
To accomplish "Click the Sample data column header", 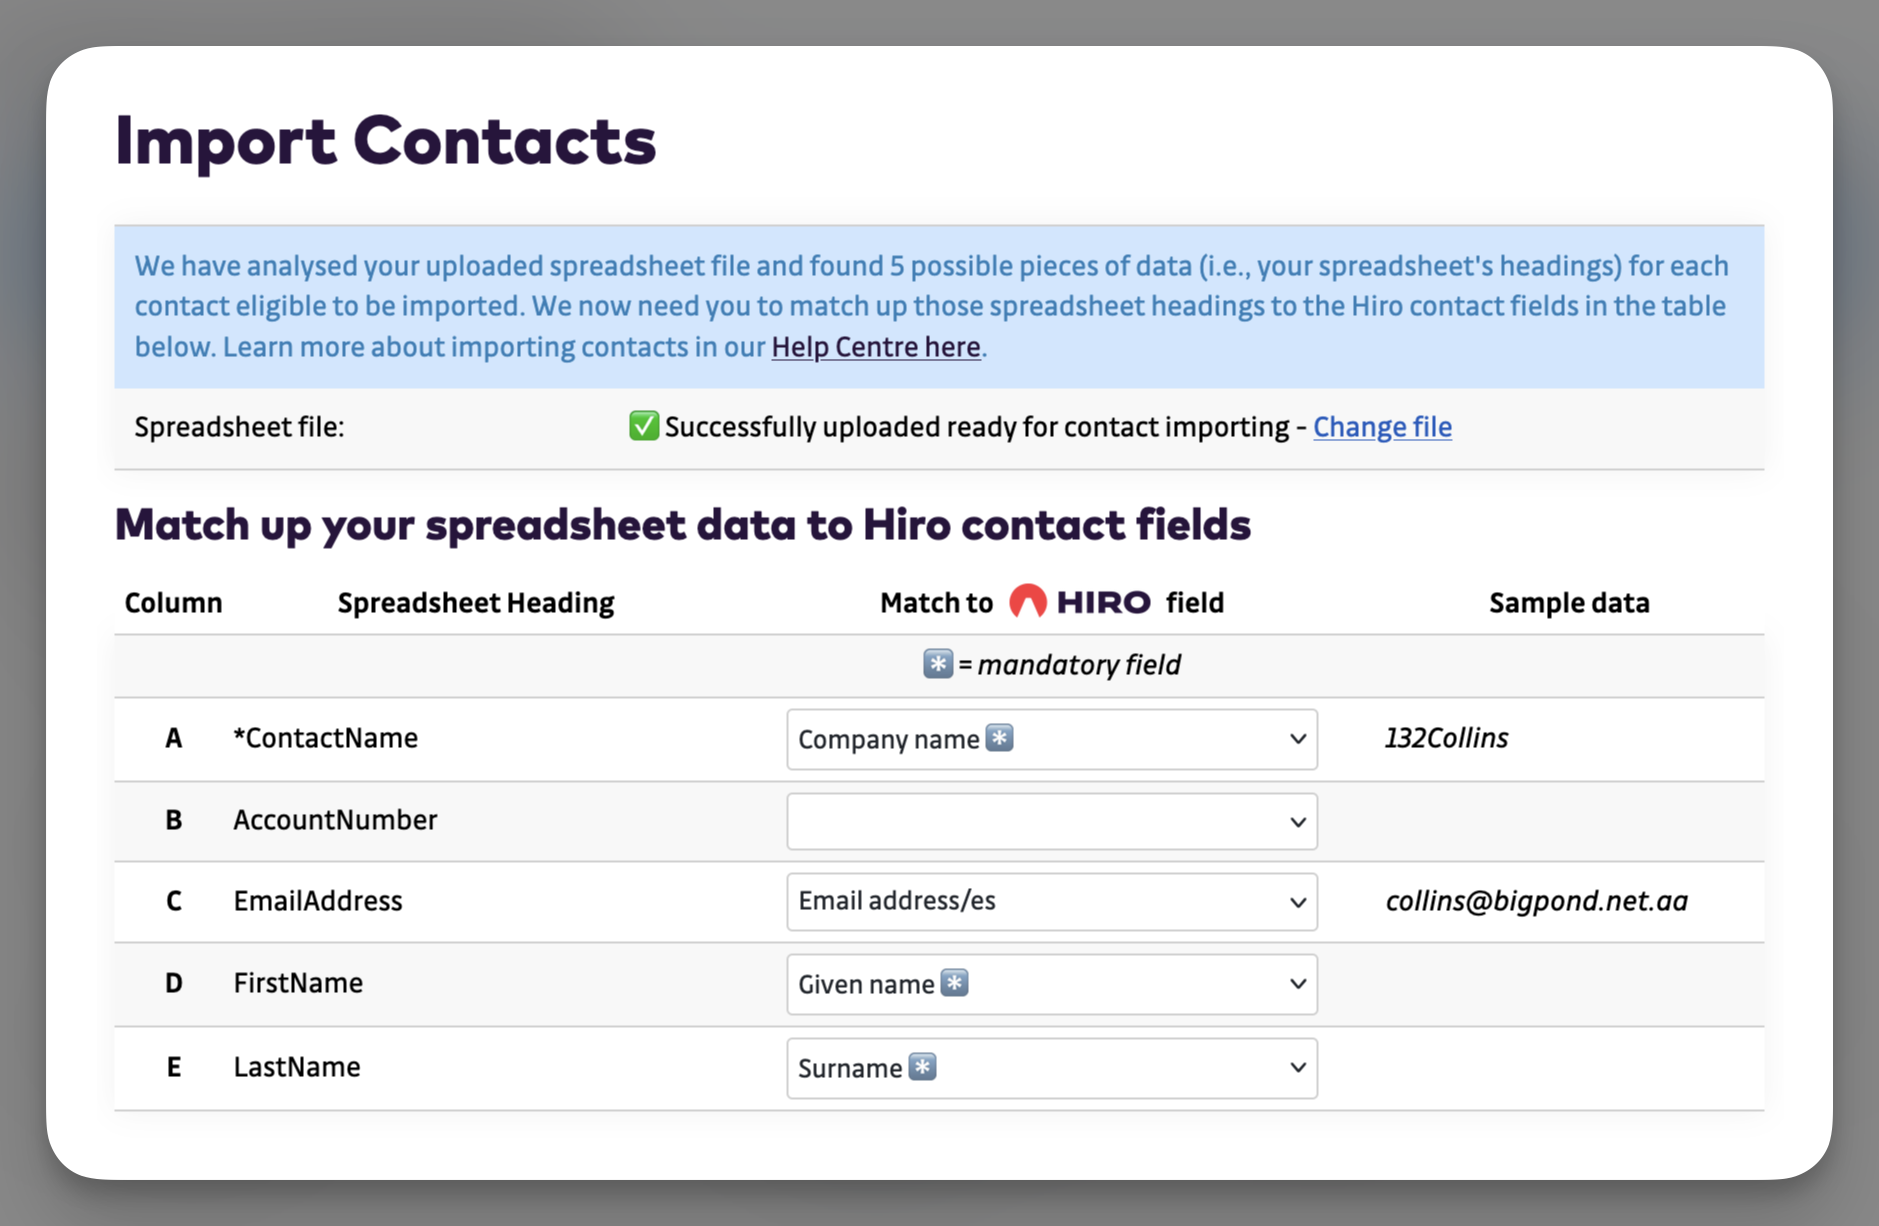I will 1568,603.
